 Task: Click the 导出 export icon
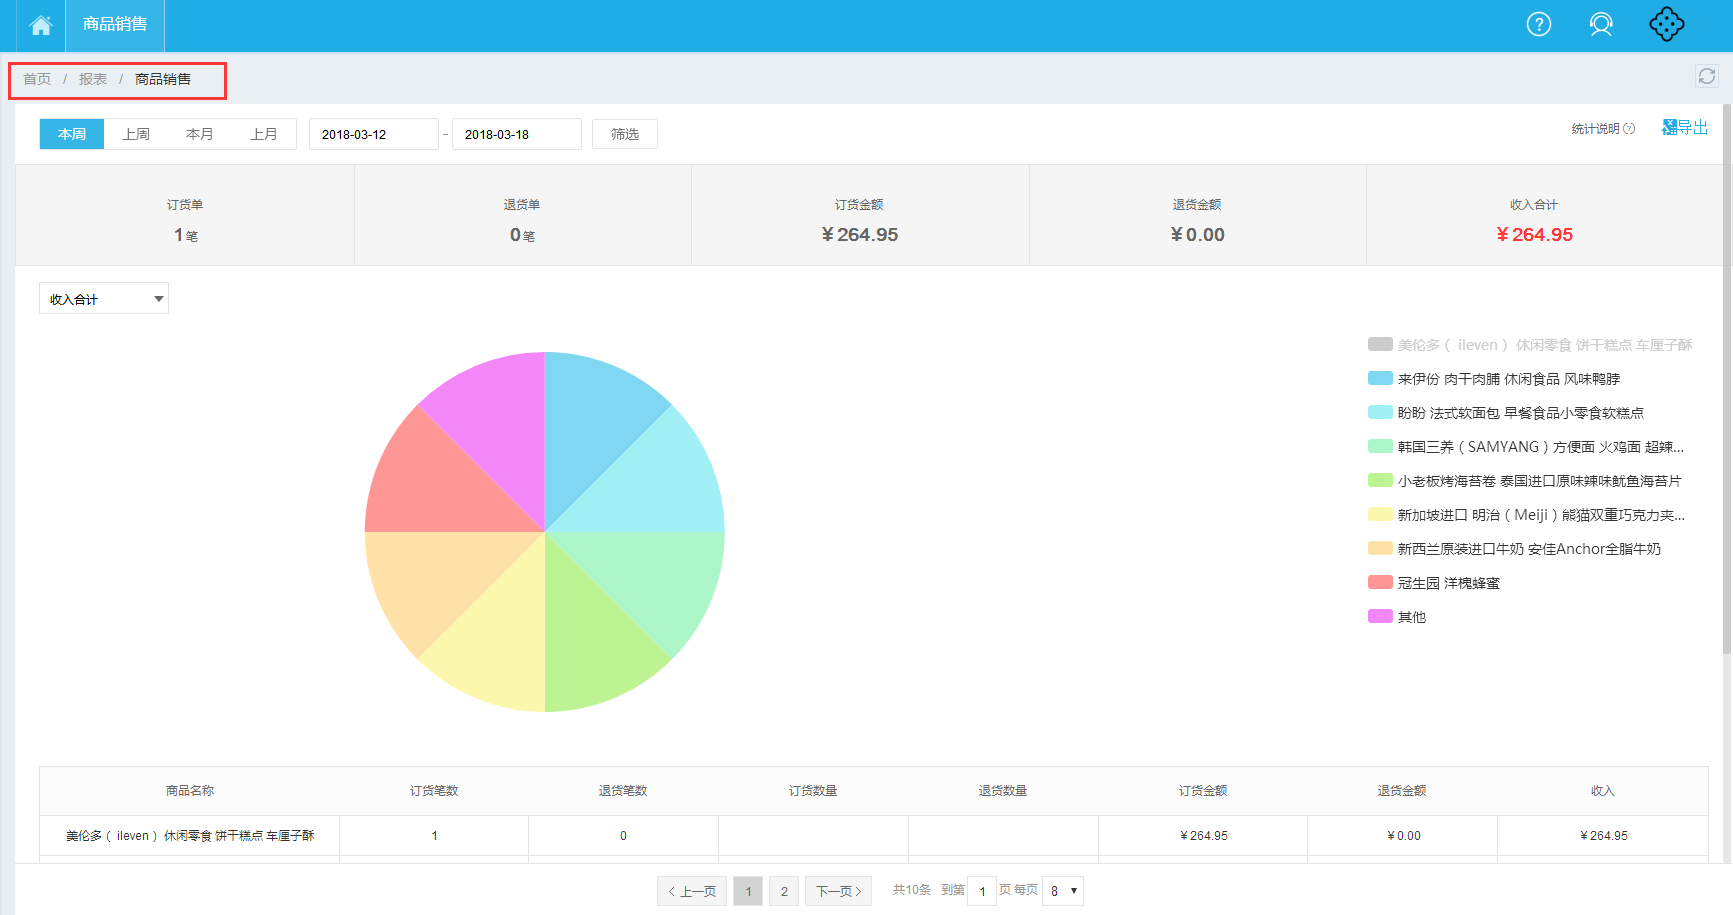coord(1685,127)
